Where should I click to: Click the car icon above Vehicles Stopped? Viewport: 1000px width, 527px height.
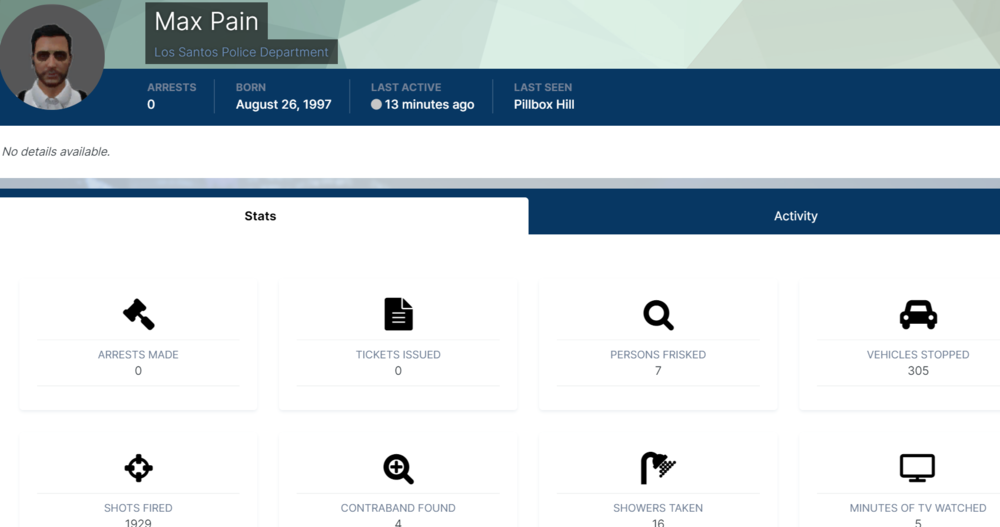pos(918,314)
